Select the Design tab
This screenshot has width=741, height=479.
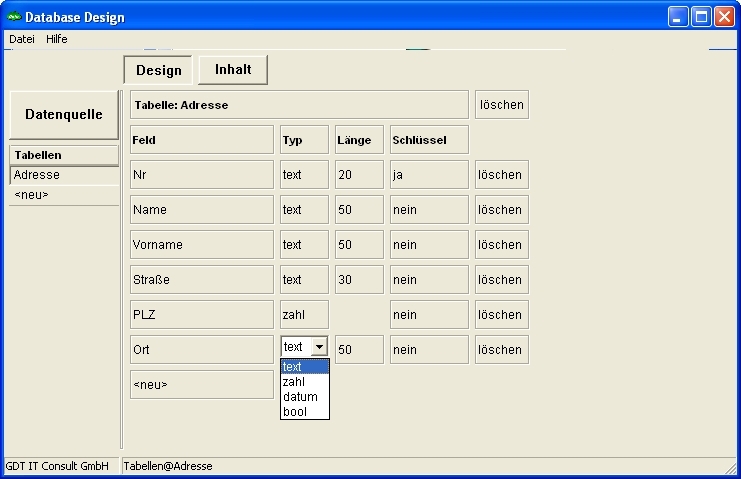coord(159,70)
